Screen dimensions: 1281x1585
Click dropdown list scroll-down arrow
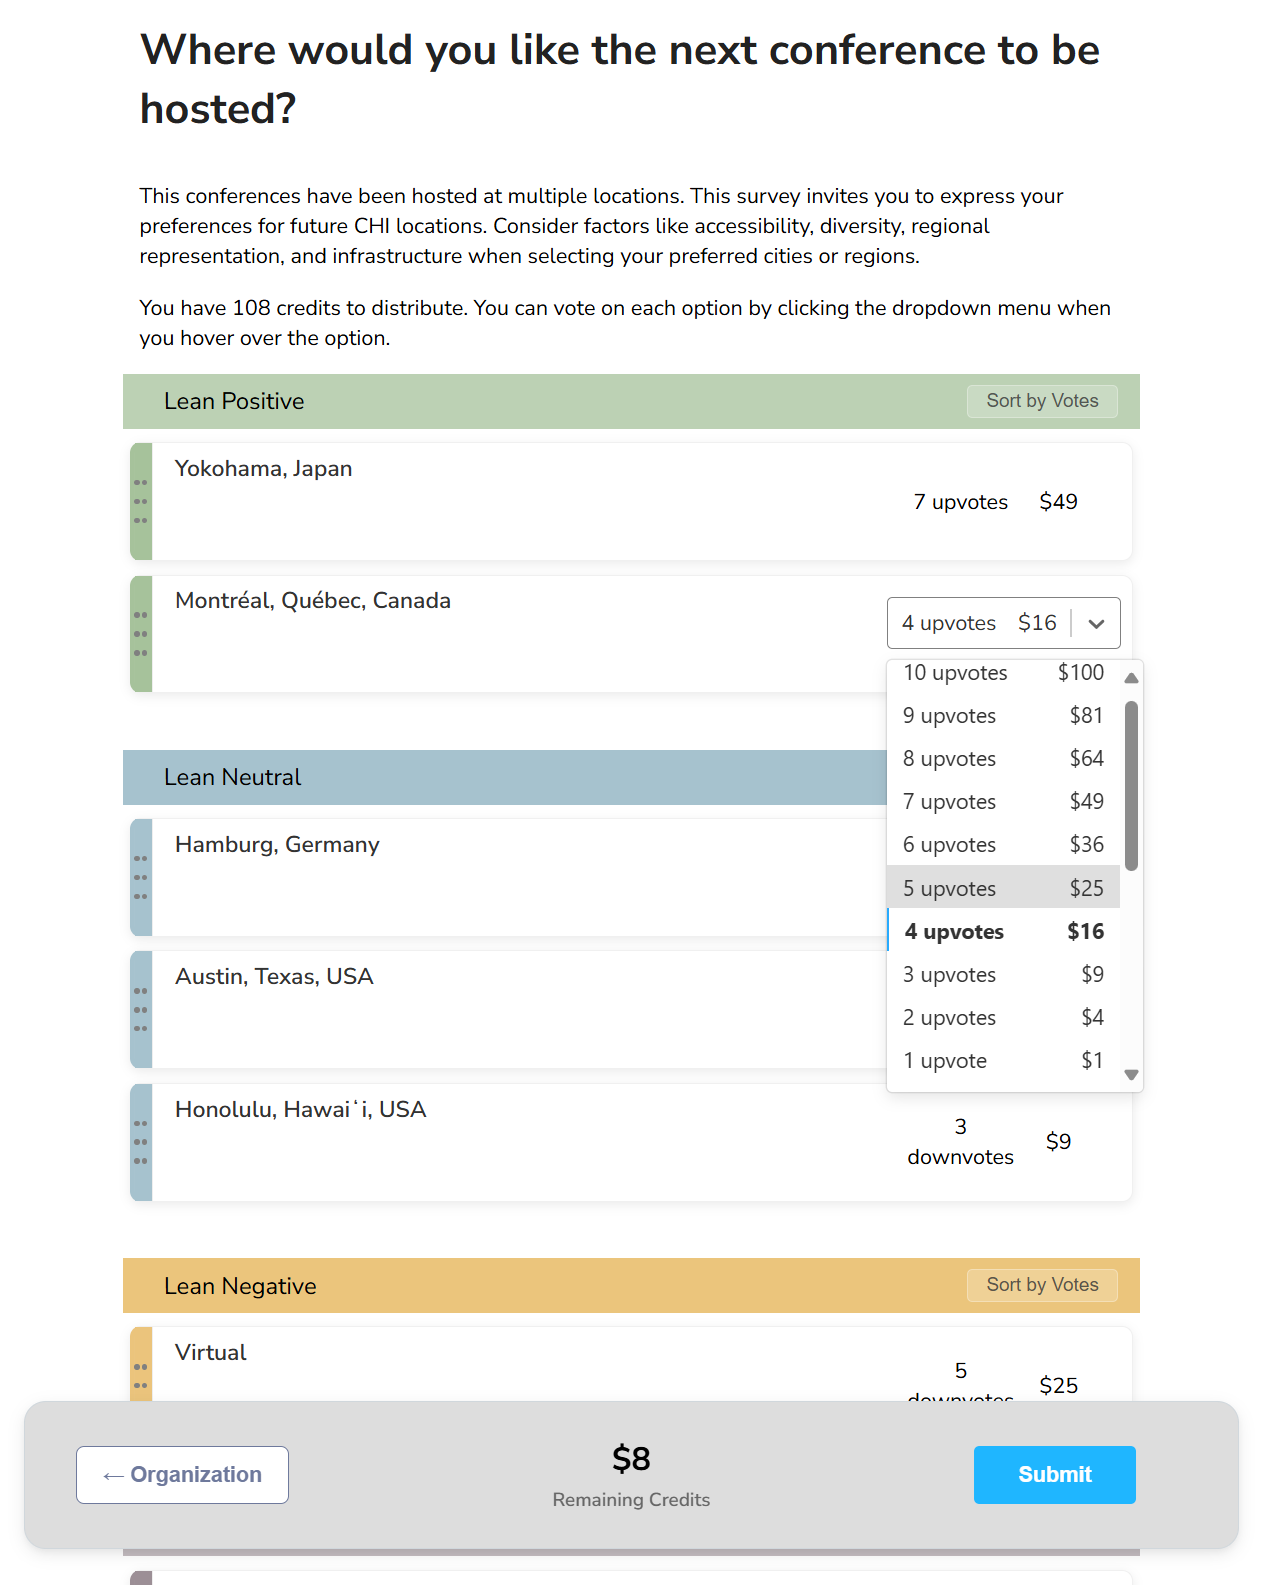point(1131,1075)
